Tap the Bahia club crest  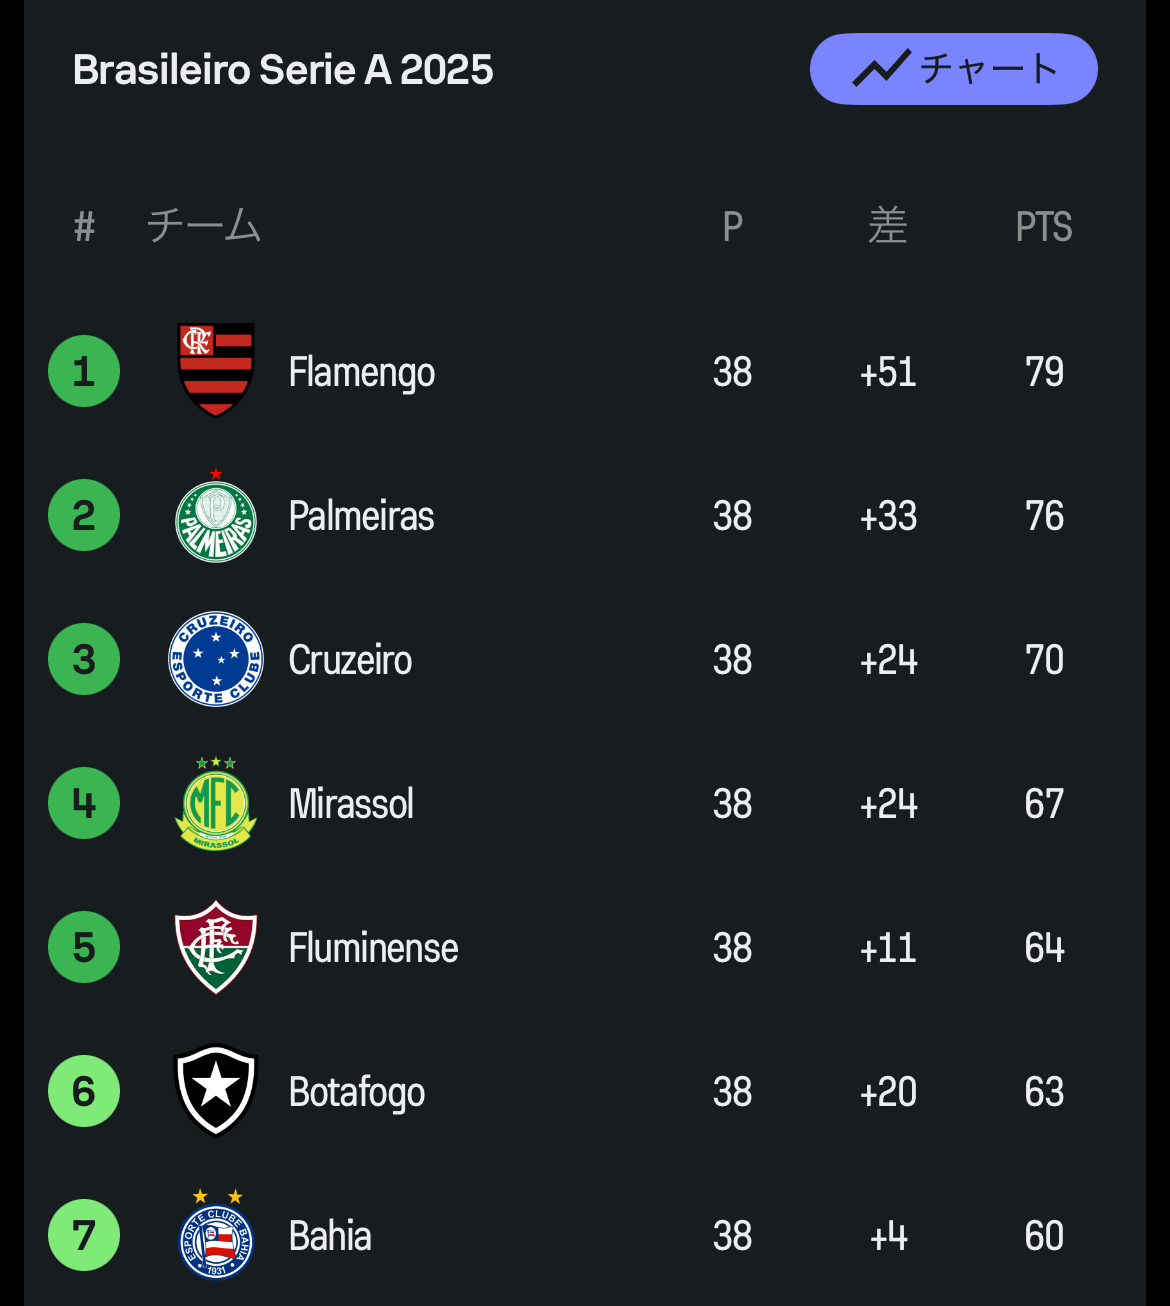pos(216,1236)
